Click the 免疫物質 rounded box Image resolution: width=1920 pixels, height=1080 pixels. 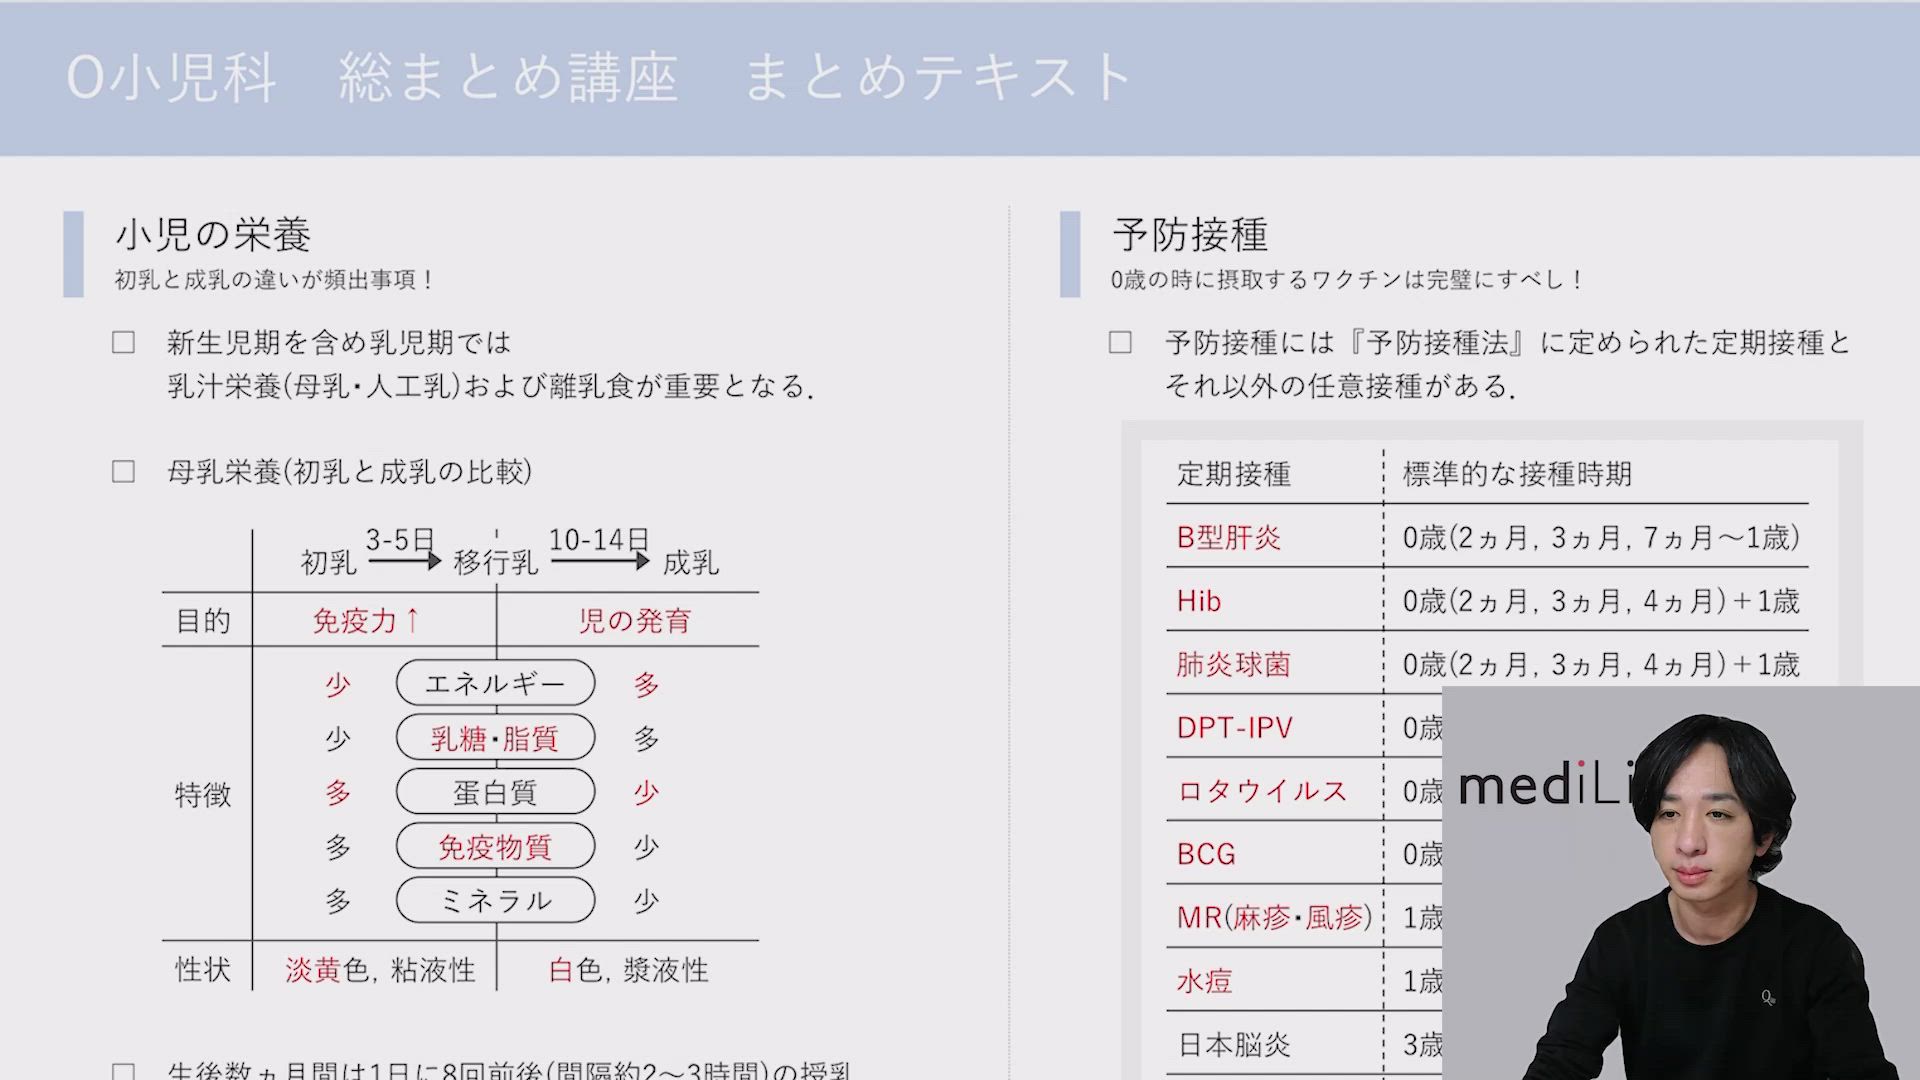point(495,847)
